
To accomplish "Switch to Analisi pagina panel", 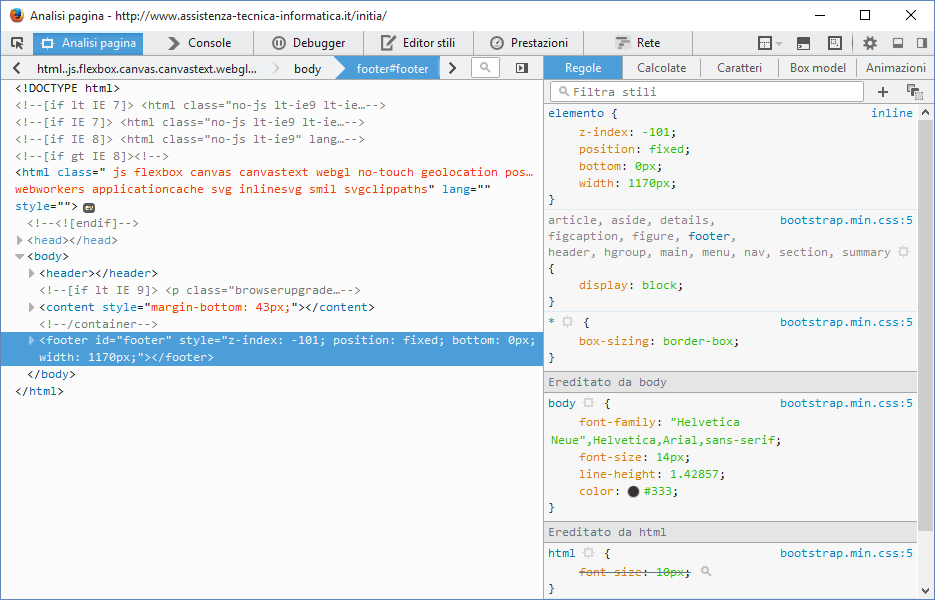I will tap(88, 43).
